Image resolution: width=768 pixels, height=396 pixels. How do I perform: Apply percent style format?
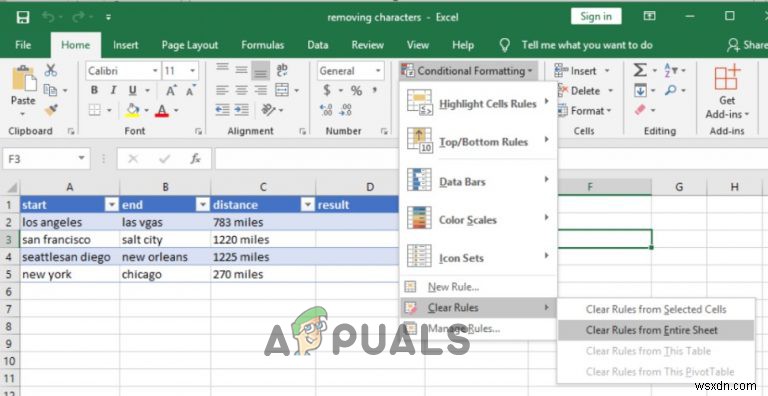356,91
